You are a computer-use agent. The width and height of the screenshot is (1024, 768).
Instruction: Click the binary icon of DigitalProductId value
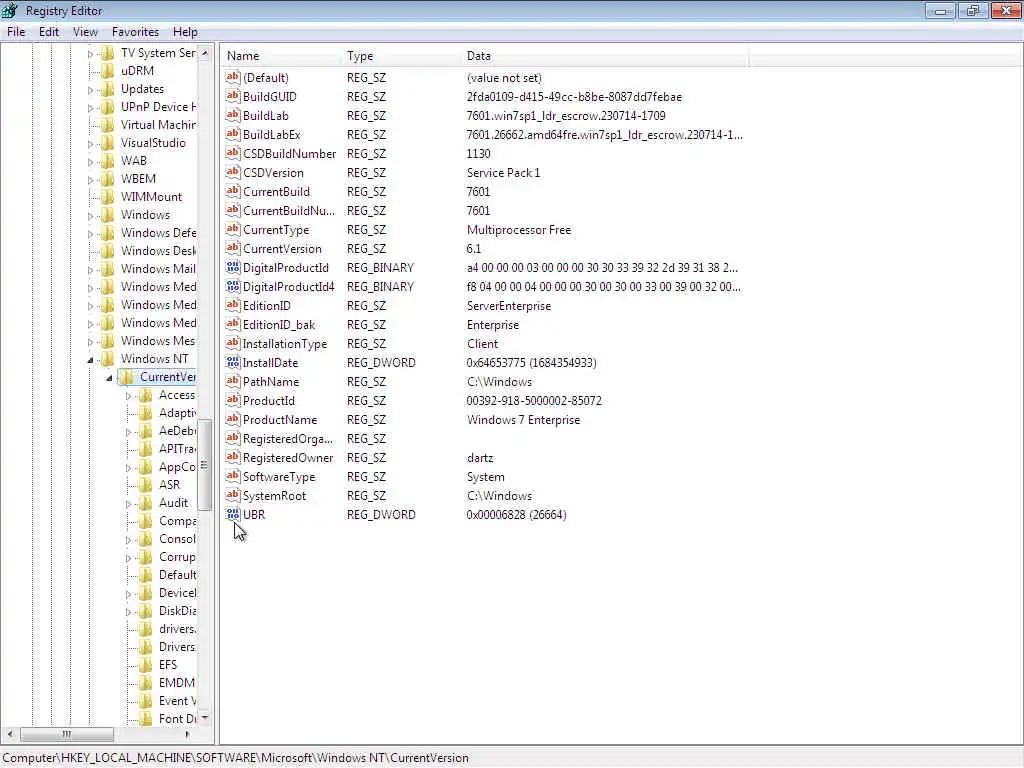[233, 268]
